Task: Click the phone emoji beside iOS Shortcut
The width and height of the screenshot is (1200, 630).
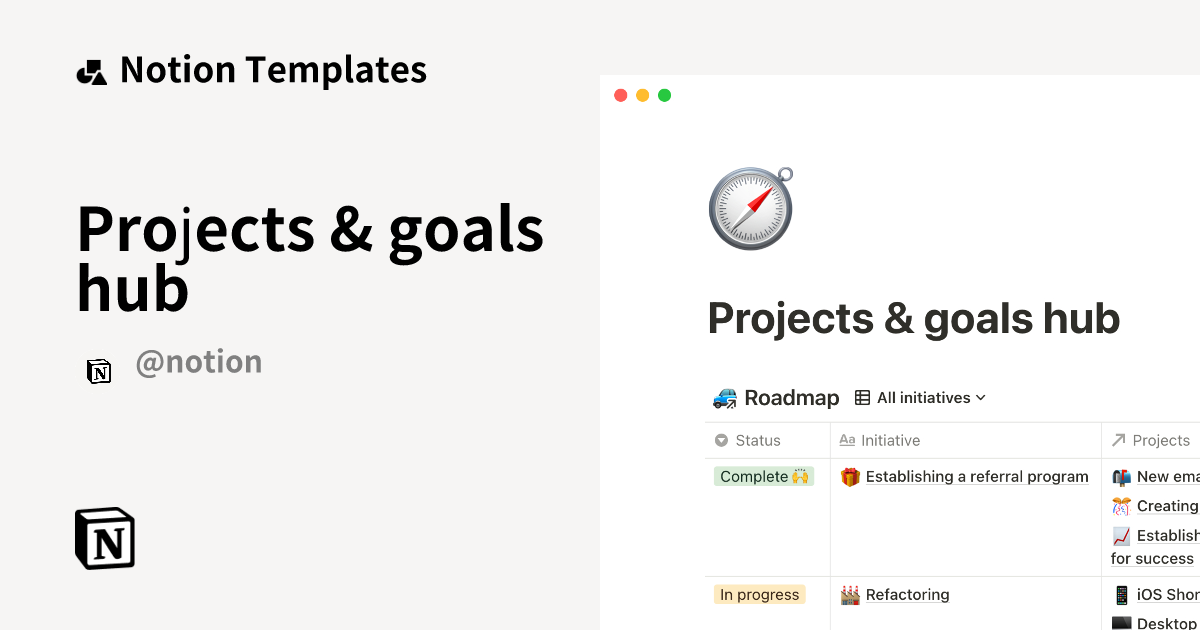Action: (1122, 594)
